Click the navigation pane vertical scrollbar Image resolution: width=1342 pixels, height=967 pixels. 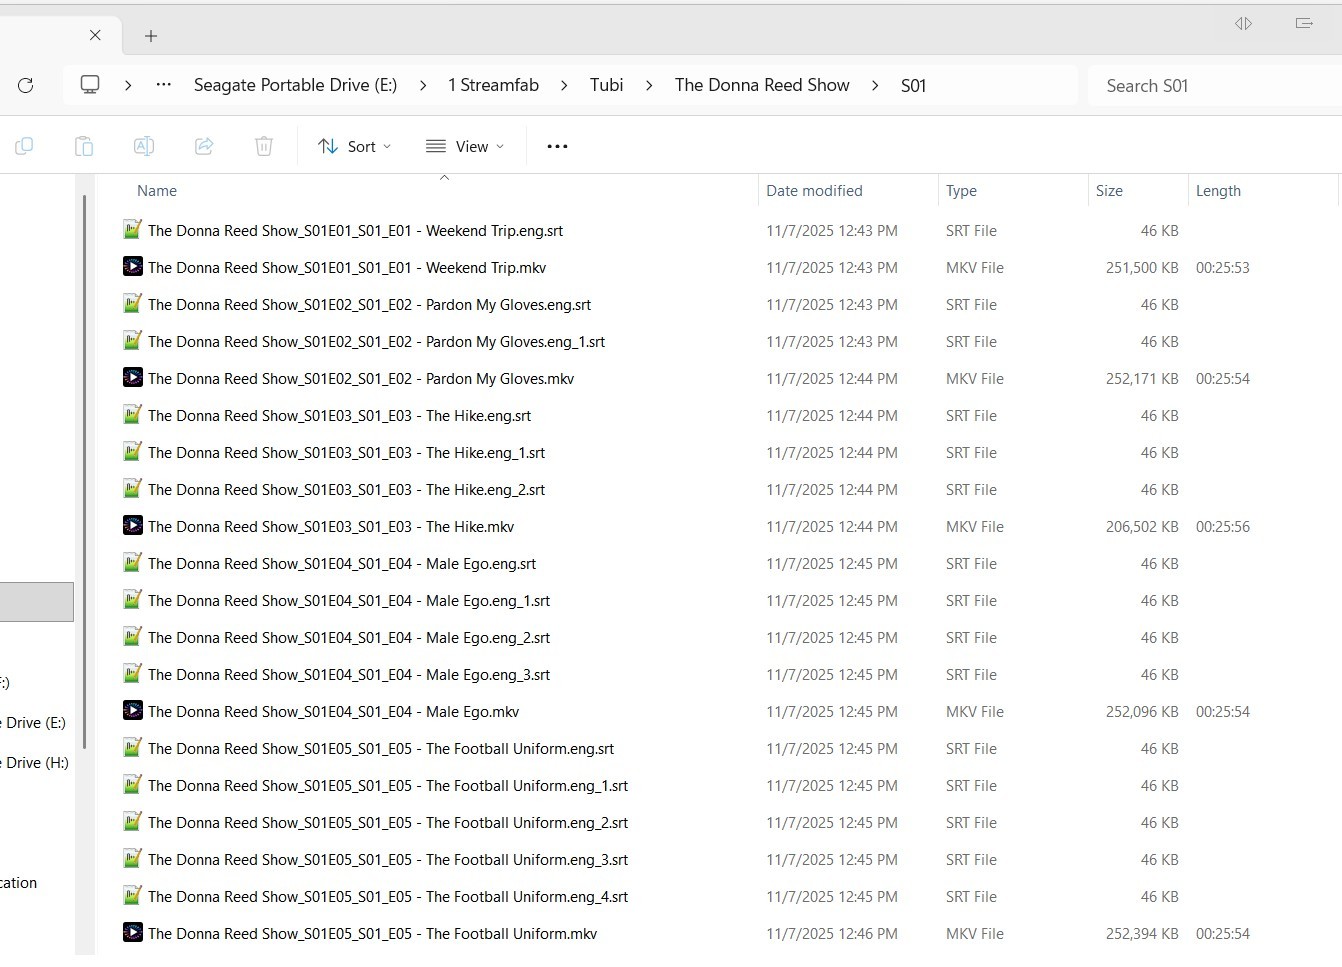click(85, 470)
